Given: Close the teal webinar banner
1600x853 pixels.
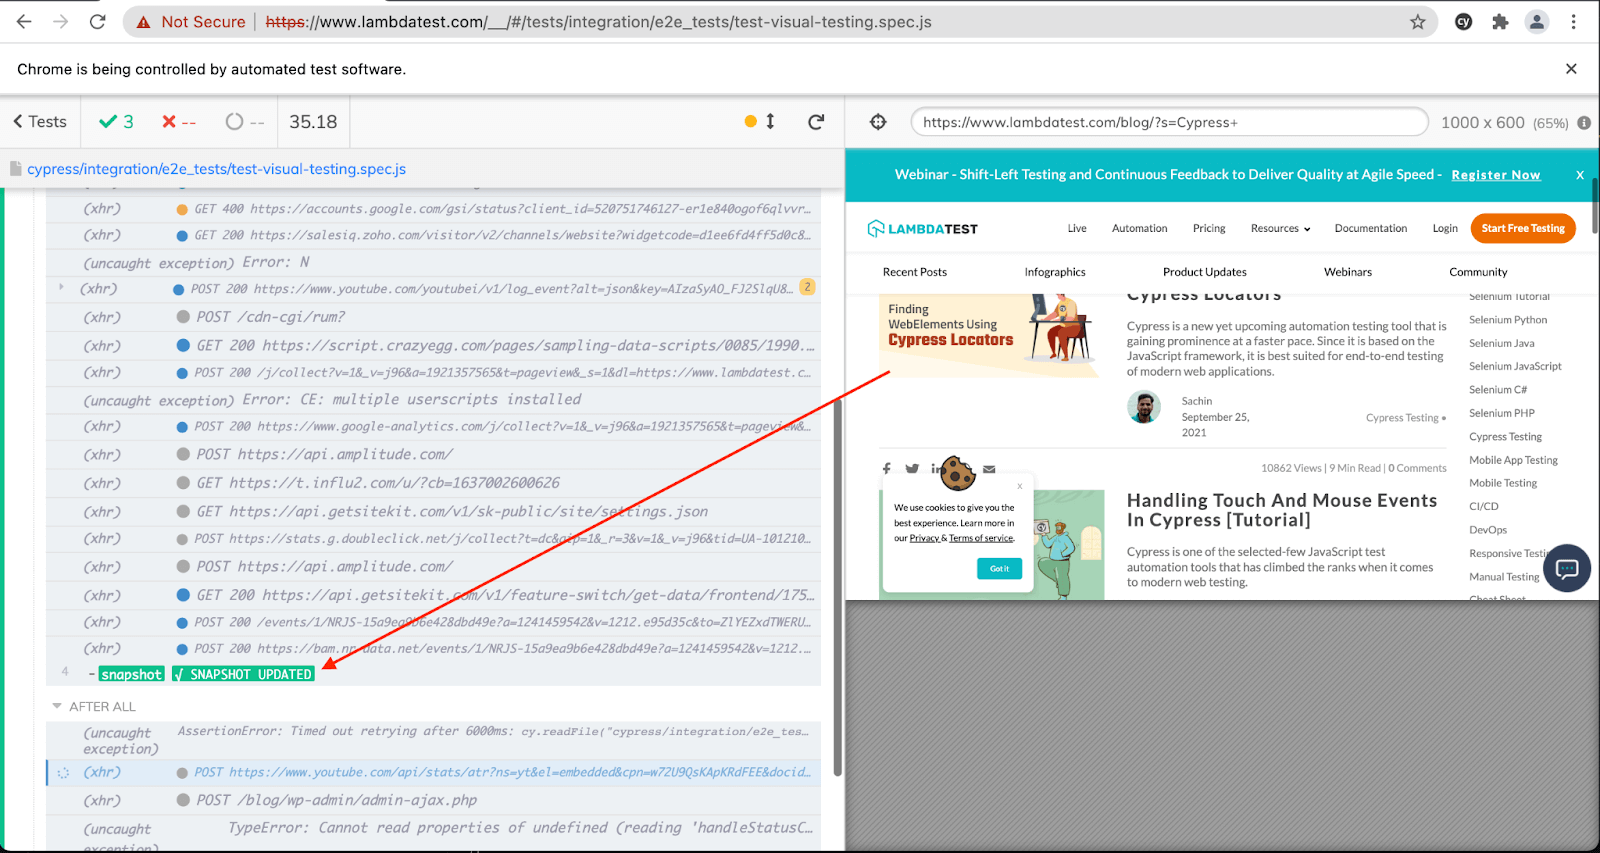Looking at the screenshot, I should pyautogui.click(x=1580, y=175).
